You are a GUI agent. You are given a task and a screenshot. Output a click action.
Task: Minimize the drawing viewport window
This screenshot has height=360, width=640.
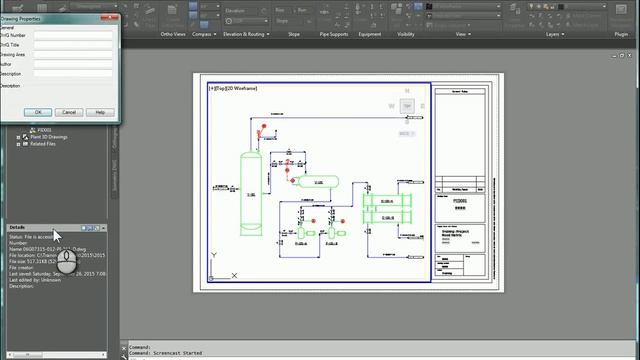(x=614, y=56)
